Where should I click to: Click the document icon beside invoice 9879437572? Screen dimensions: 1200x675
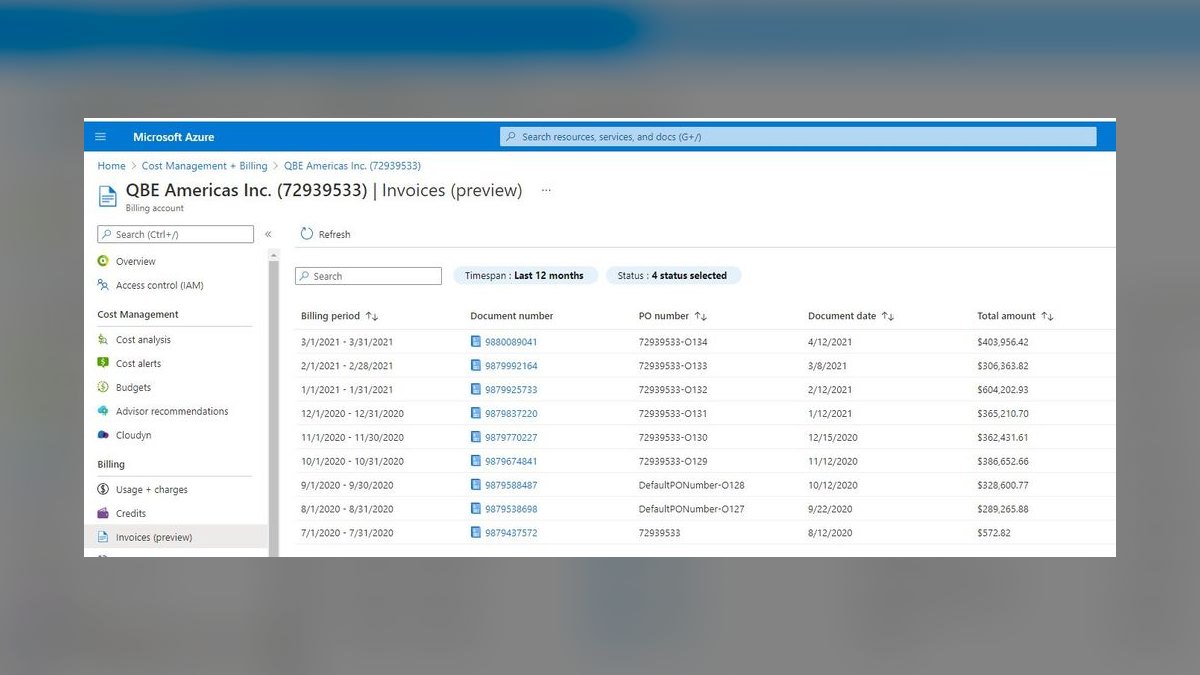[476, 533]
